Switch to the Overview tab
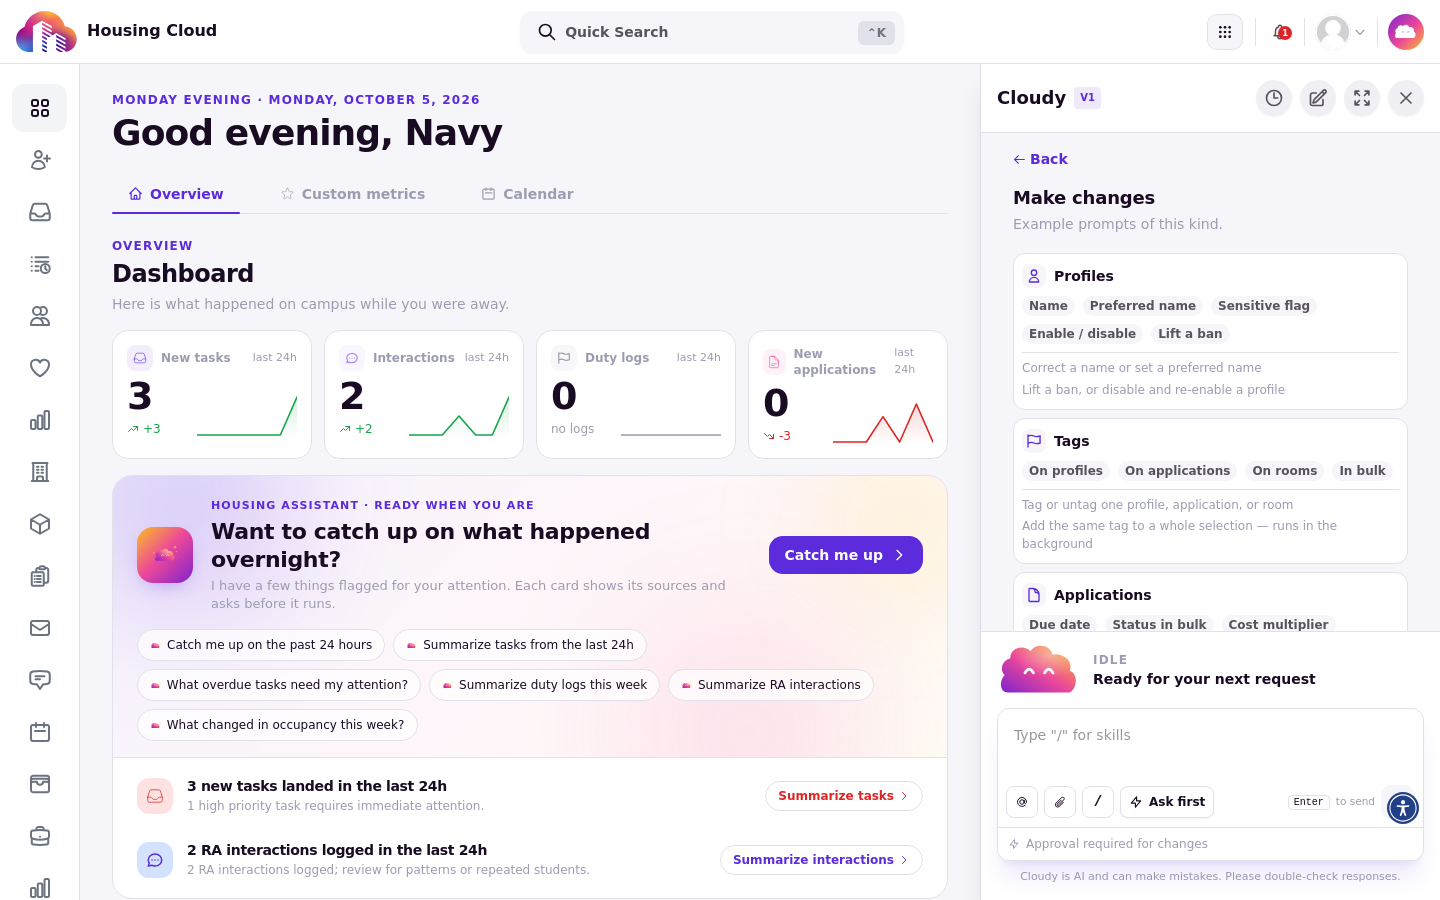Viewport: 1440px width, 900px height. tap(176, 194)
